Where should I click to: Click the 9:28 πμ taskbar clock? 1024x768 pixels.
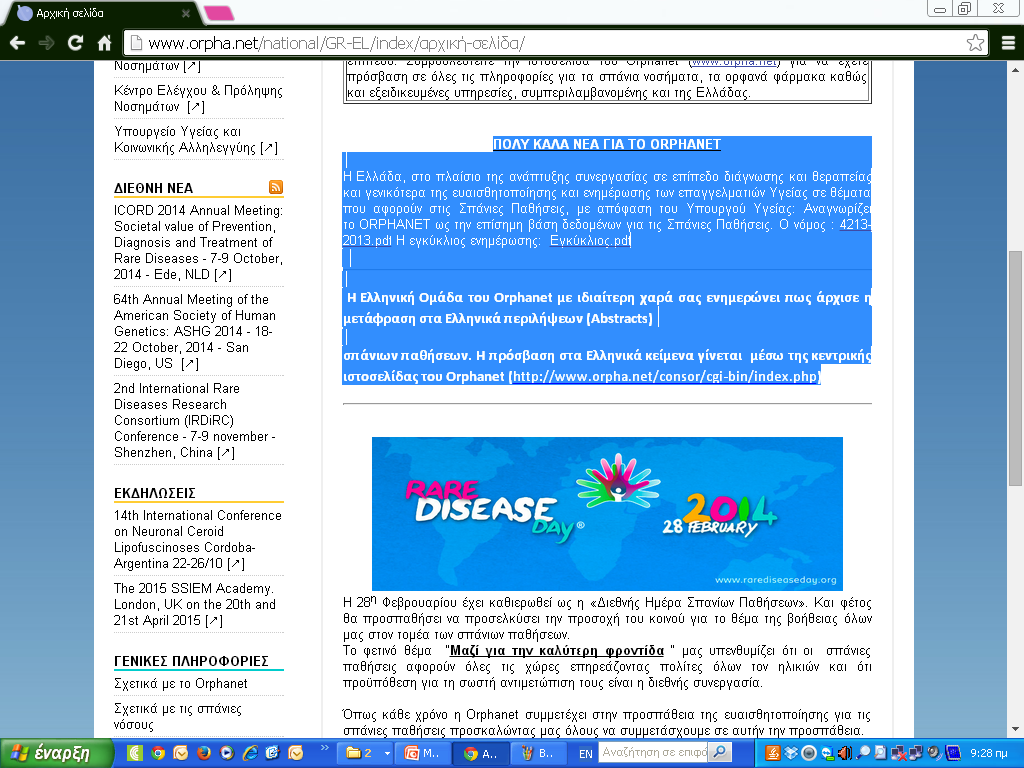tap(989, 753)
